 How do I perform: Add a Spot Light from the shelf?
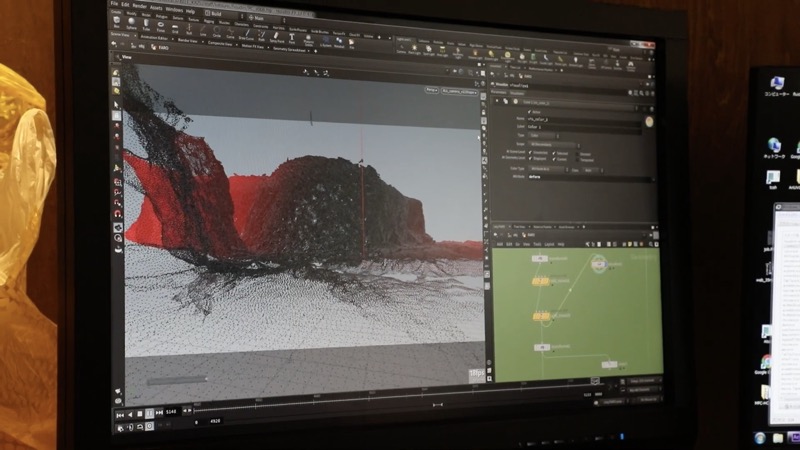(x=429, y=51)
